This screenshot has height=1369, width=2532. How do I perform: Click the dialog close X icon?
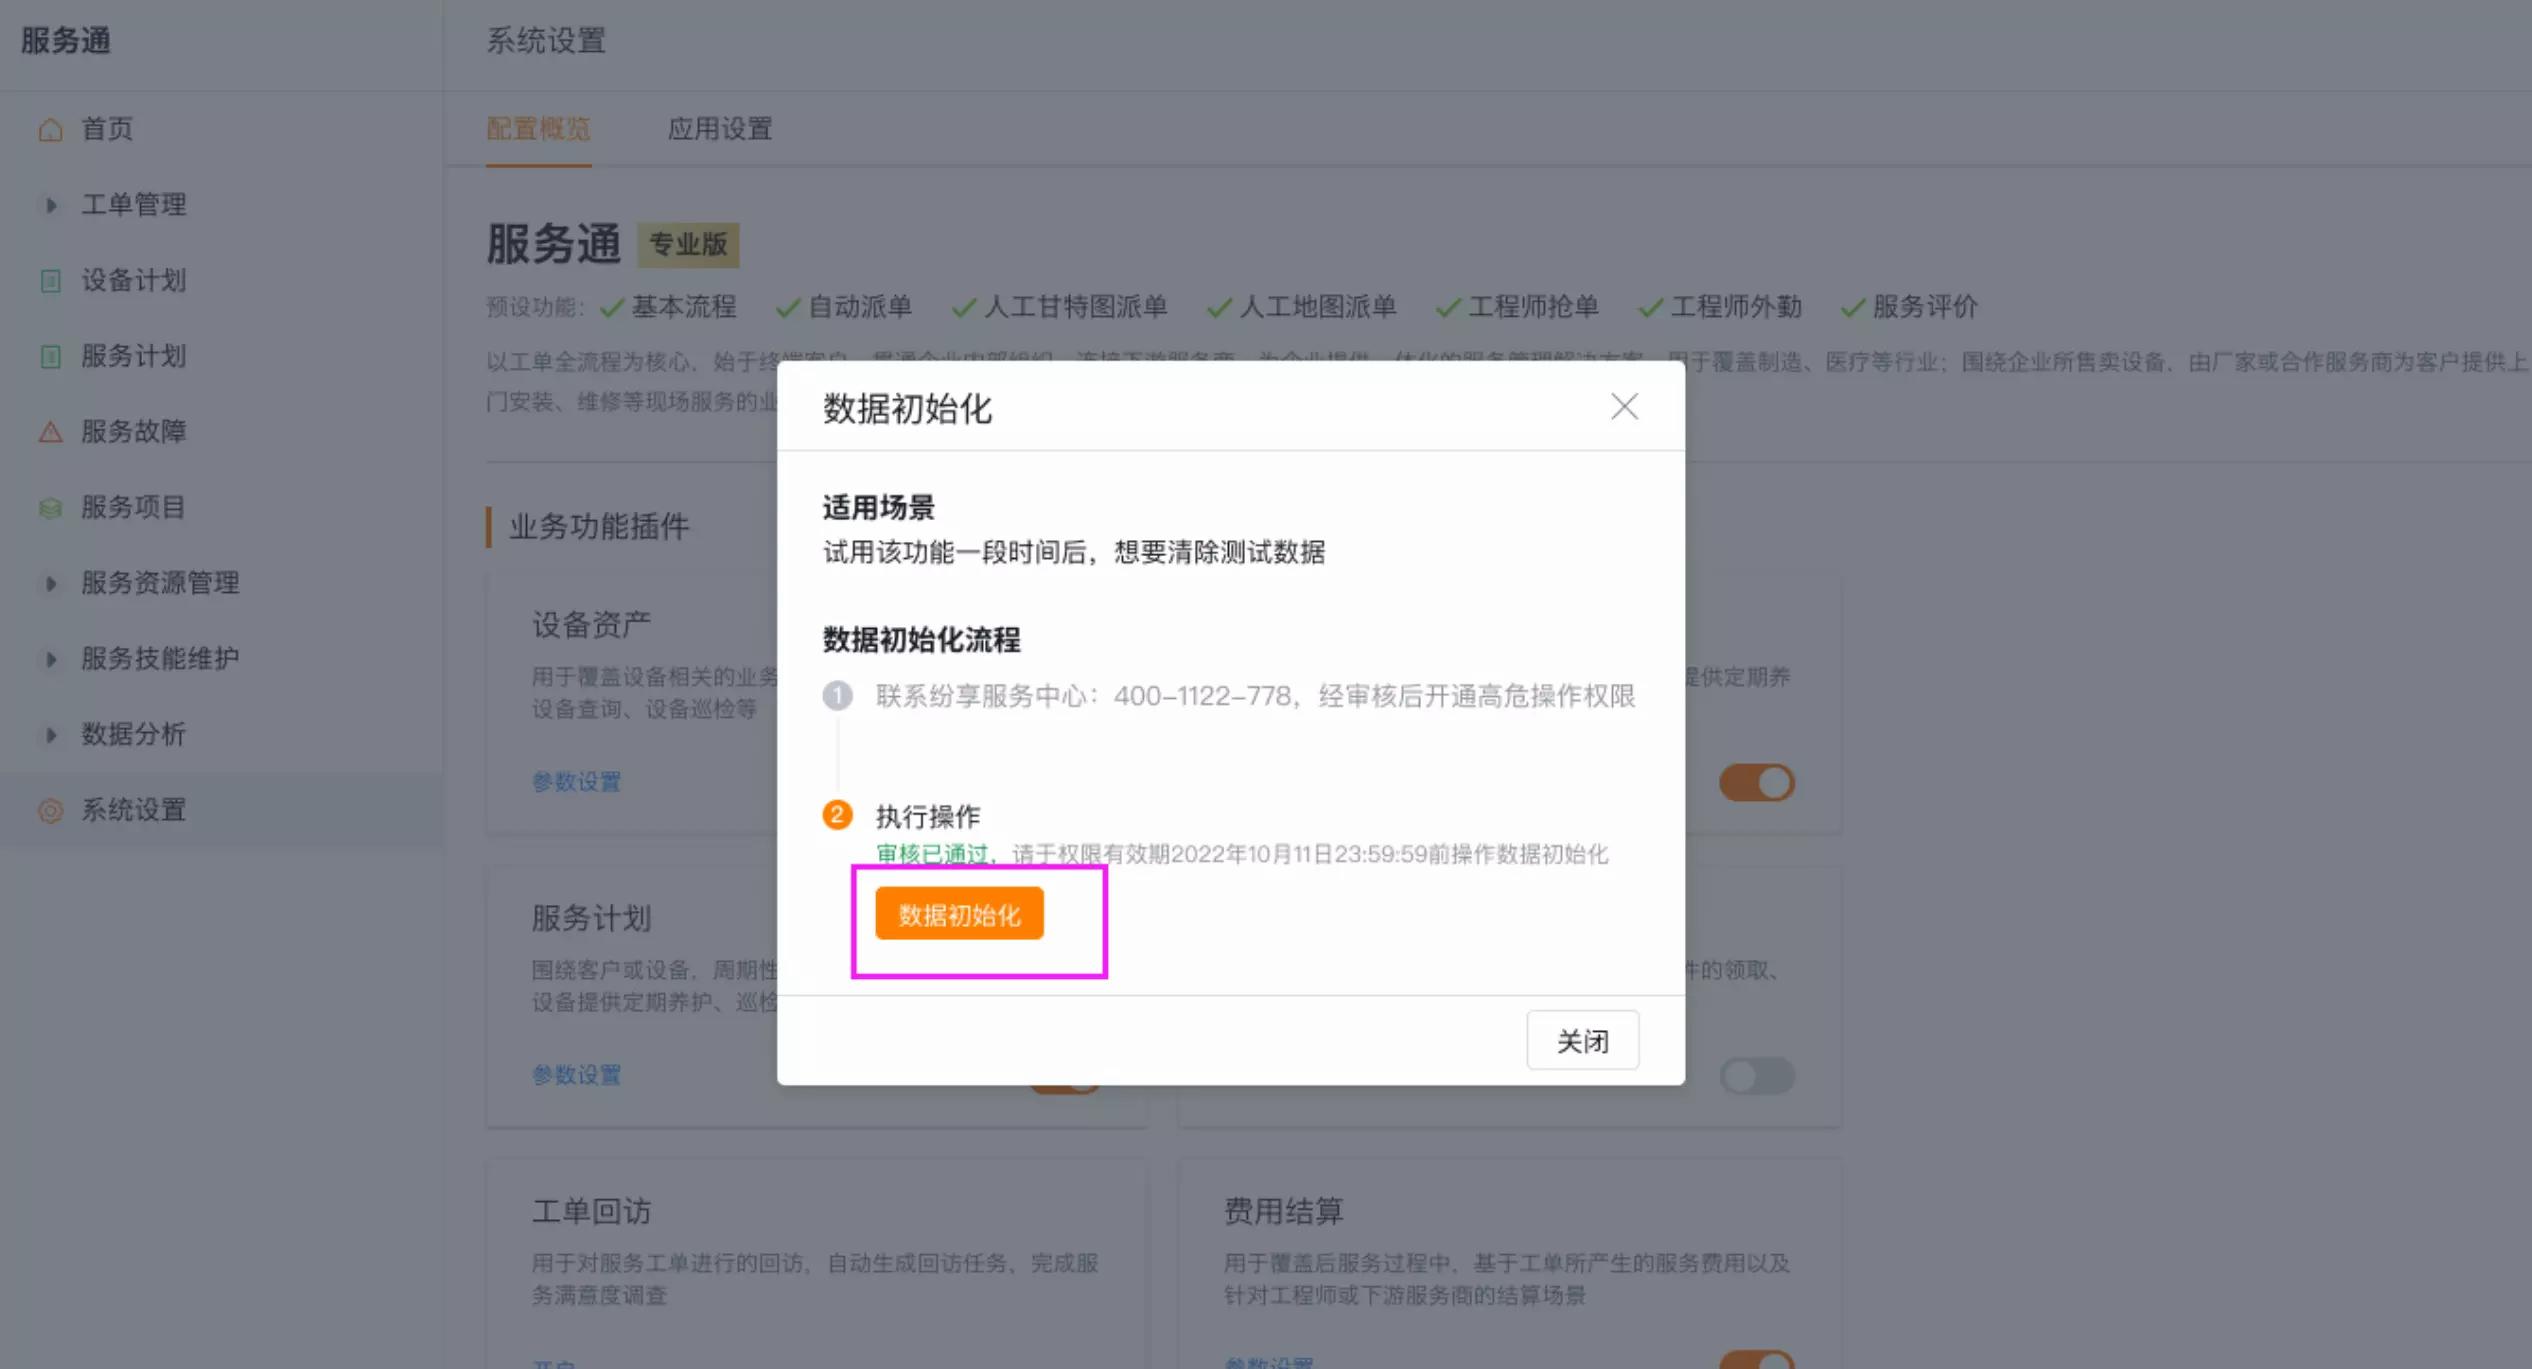point(1624,407)
